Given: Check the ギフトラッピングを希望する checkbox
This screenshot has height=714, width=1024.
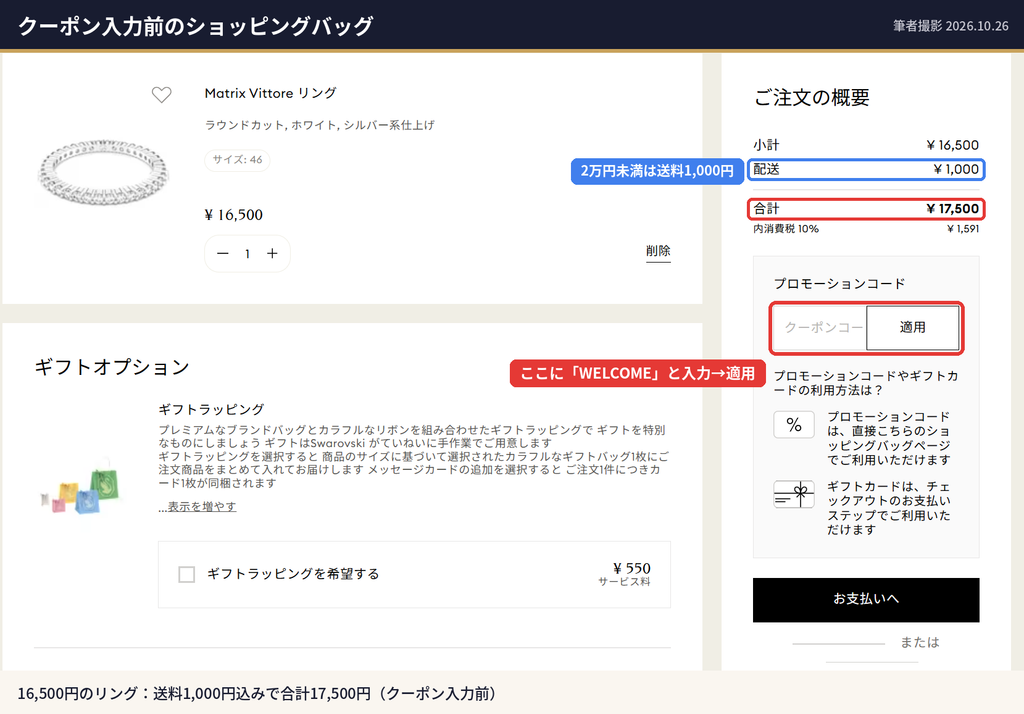Looking at the screenshot, I should tap(187, 574).
